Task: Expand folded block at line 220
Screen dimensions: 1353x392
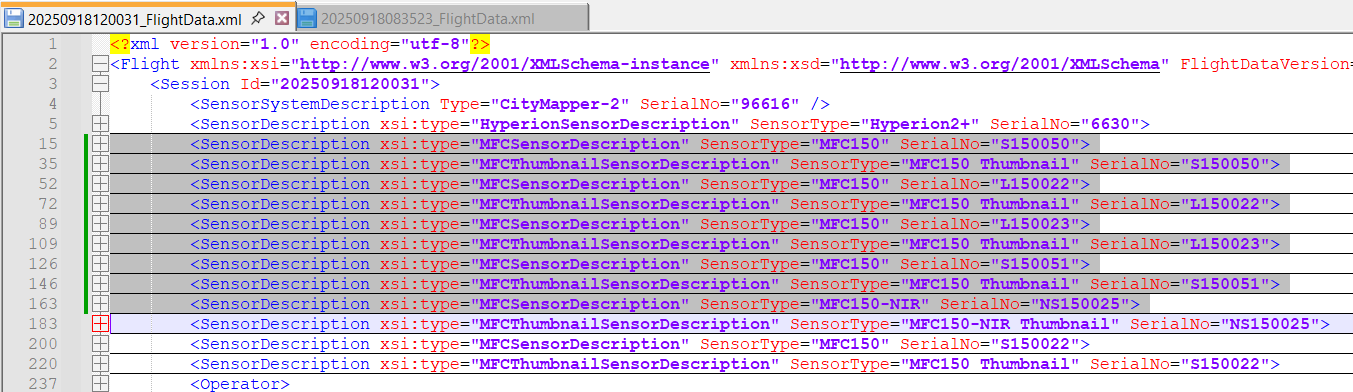Action: pos(99,364)
